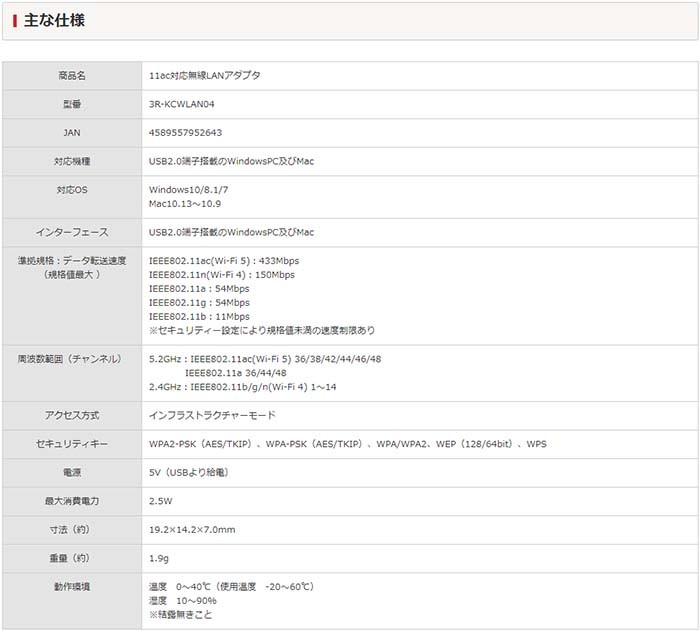Image resolution: width=700 pixels, height=631 pixels.
Task: Click the JAN code 4589557952643
Action: 186,132
